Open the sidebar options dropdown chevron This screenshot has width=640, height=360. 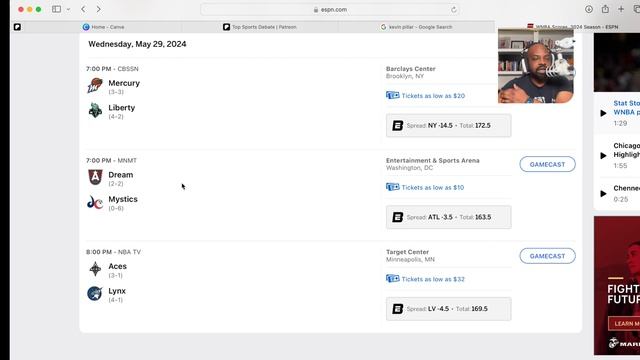point(68,9)
